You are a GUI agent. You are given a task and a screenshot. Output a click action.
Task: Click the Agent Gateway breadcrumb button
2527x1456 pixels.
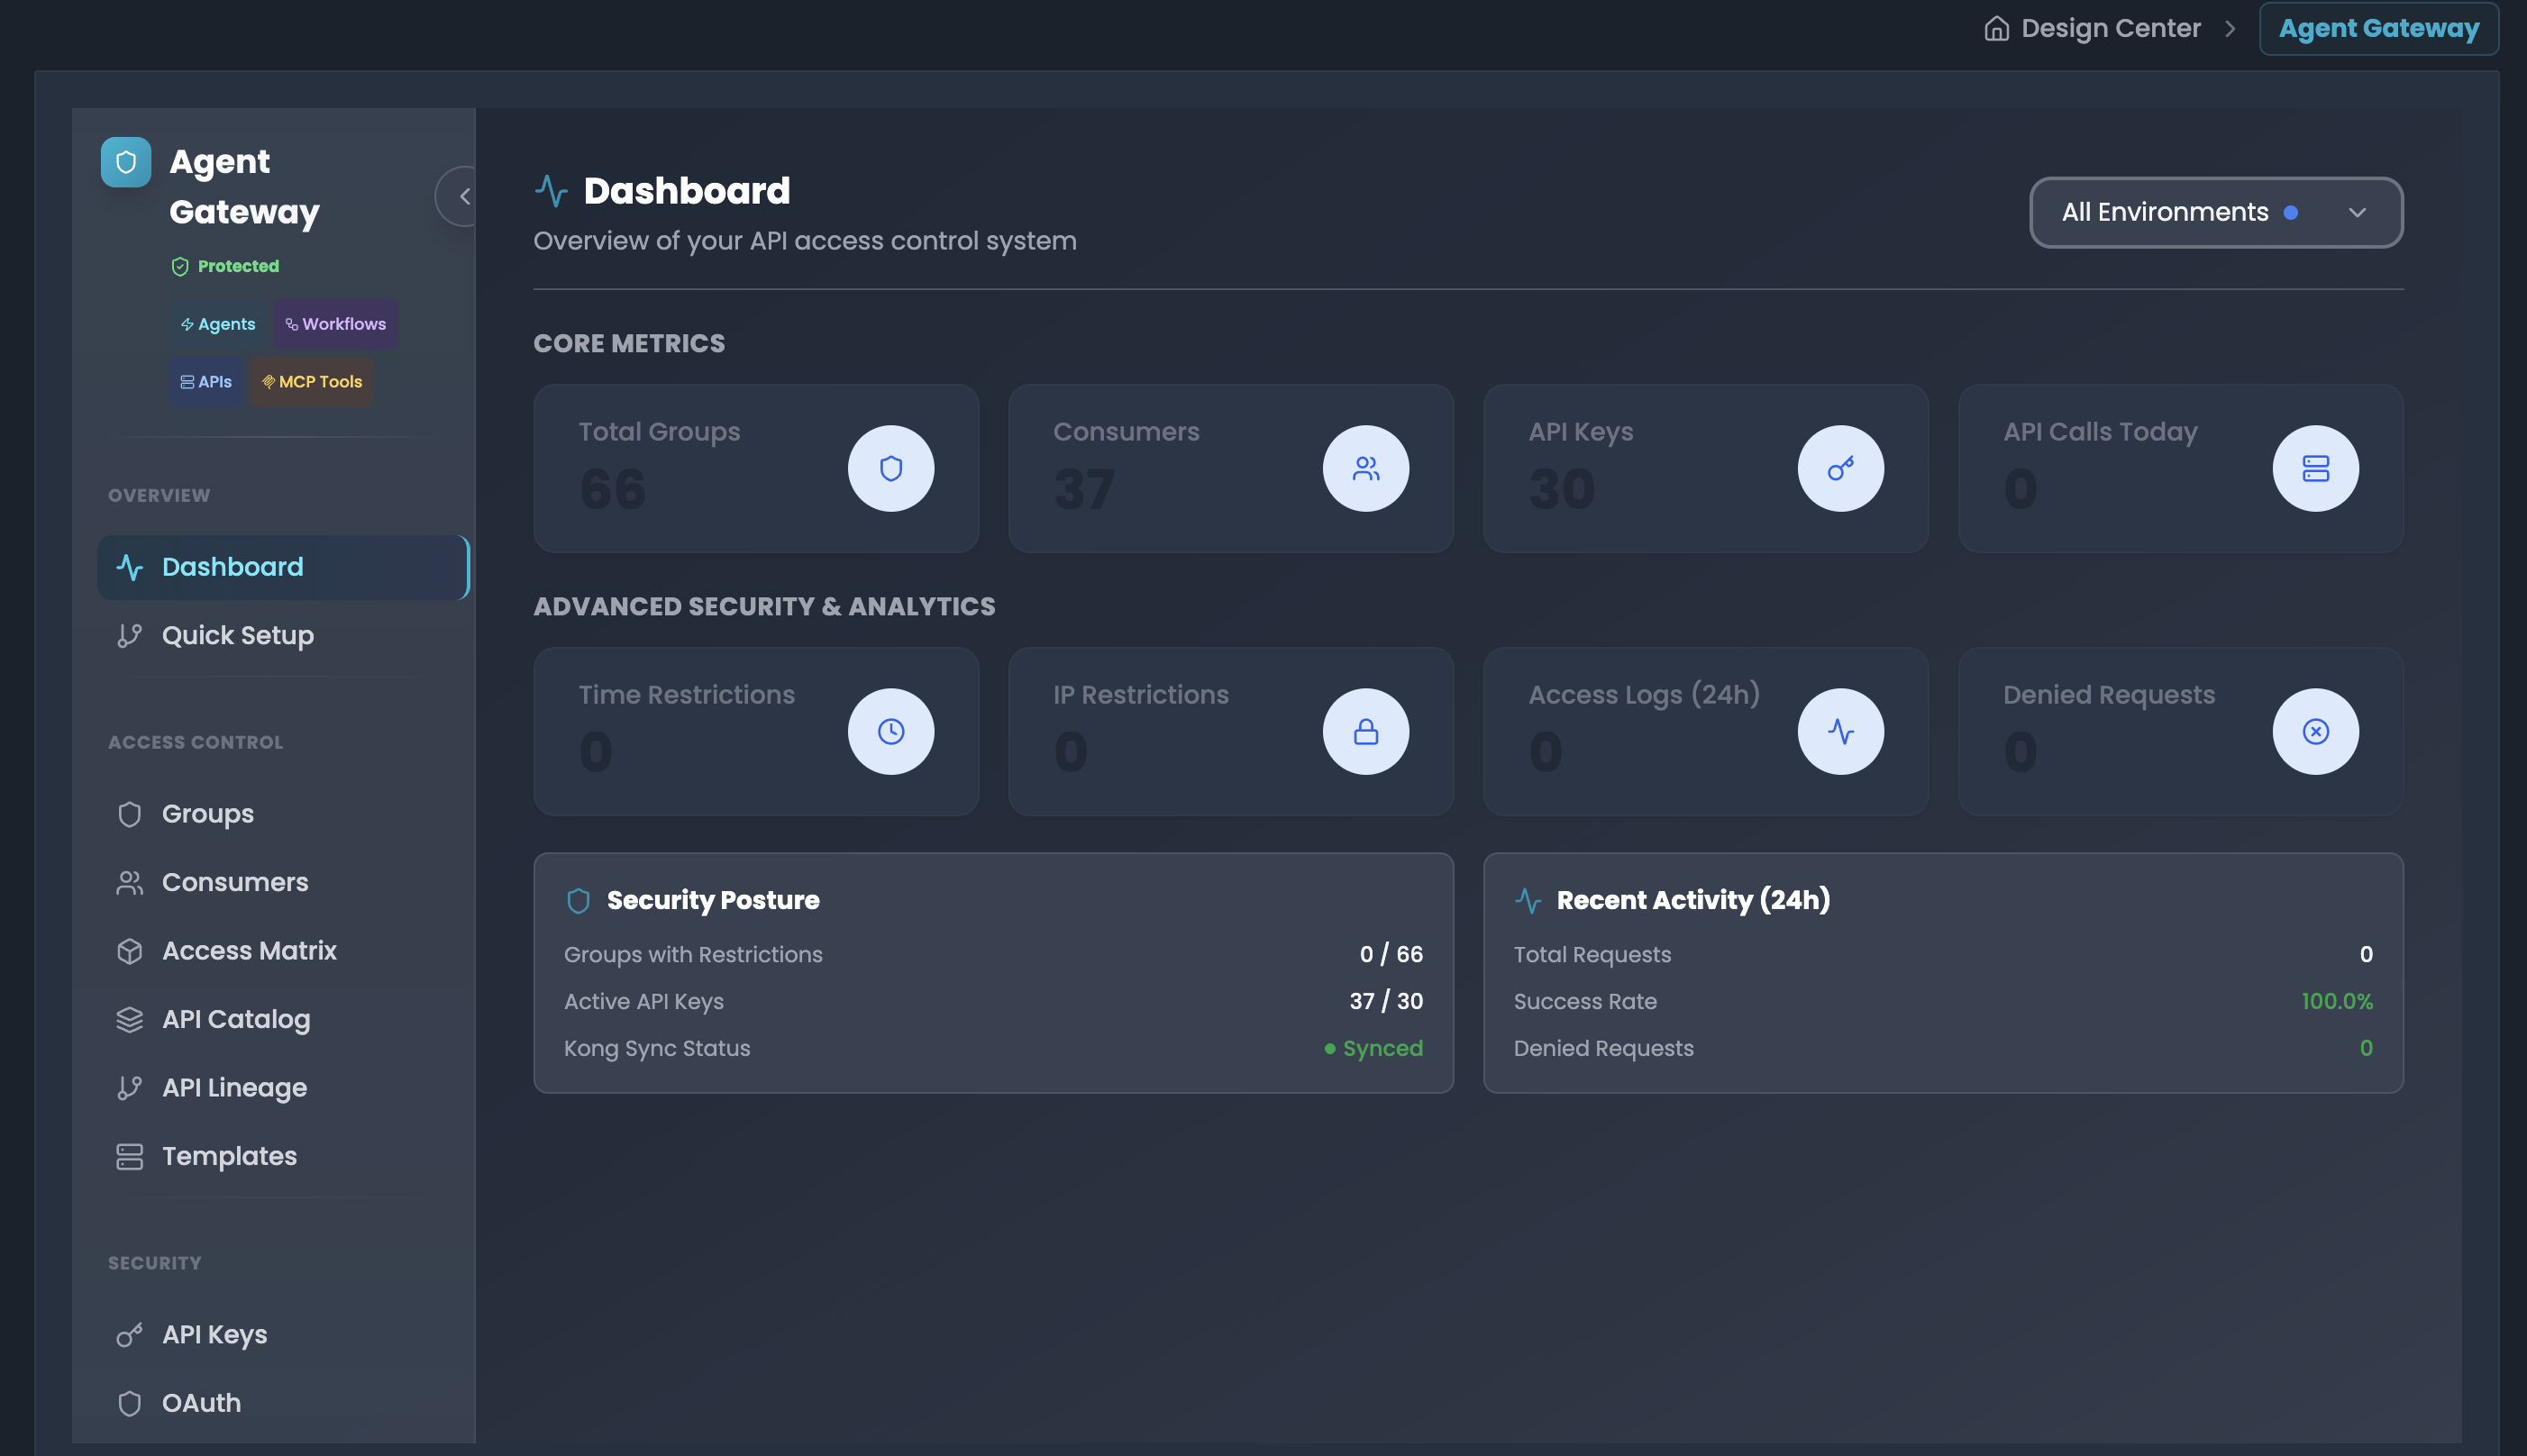coord(2378,28)
